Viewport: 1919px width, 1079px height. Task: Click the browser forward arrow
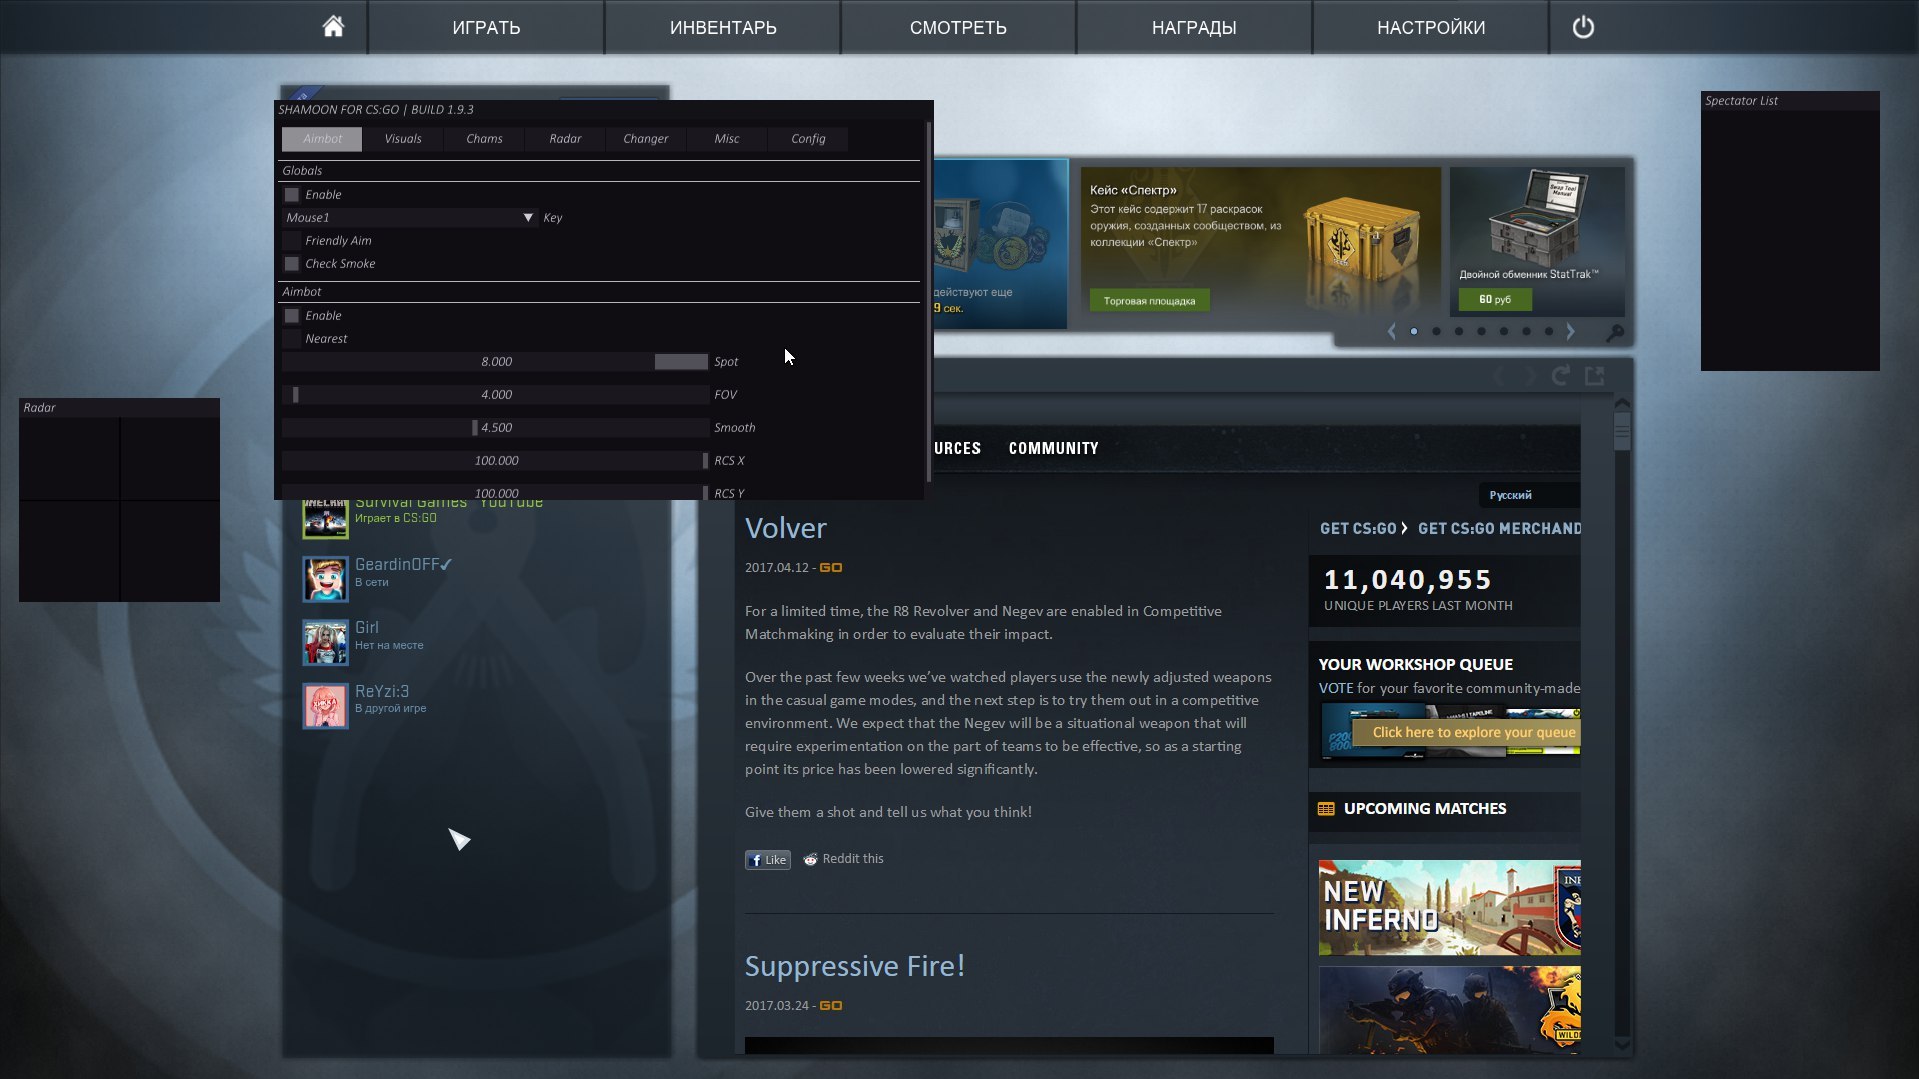tap(1530, 376)
